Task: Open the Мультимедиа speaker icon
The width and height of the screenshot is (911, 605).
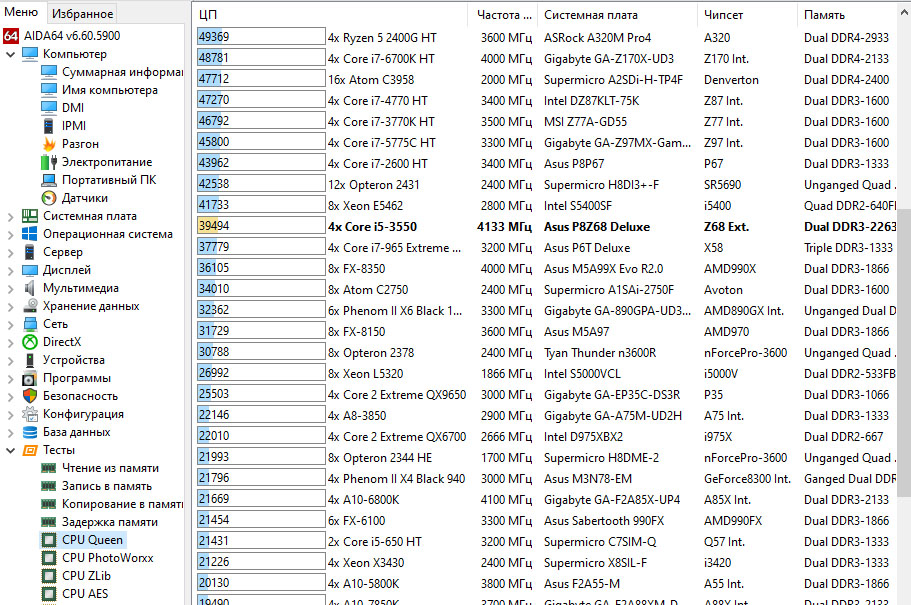Action: pos(30,288)
